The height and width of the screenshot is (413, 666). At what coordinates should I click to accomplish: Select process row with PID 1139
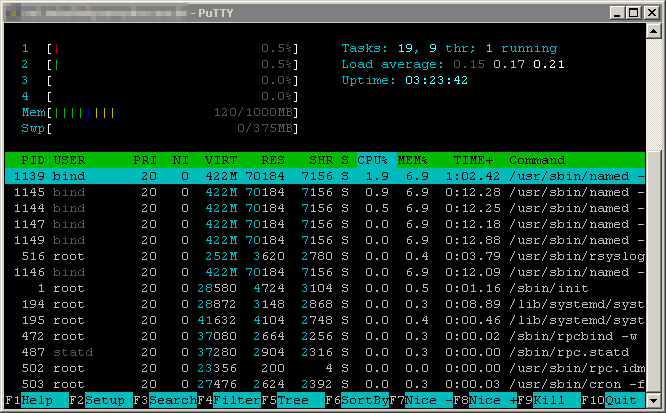pos(325,176)
